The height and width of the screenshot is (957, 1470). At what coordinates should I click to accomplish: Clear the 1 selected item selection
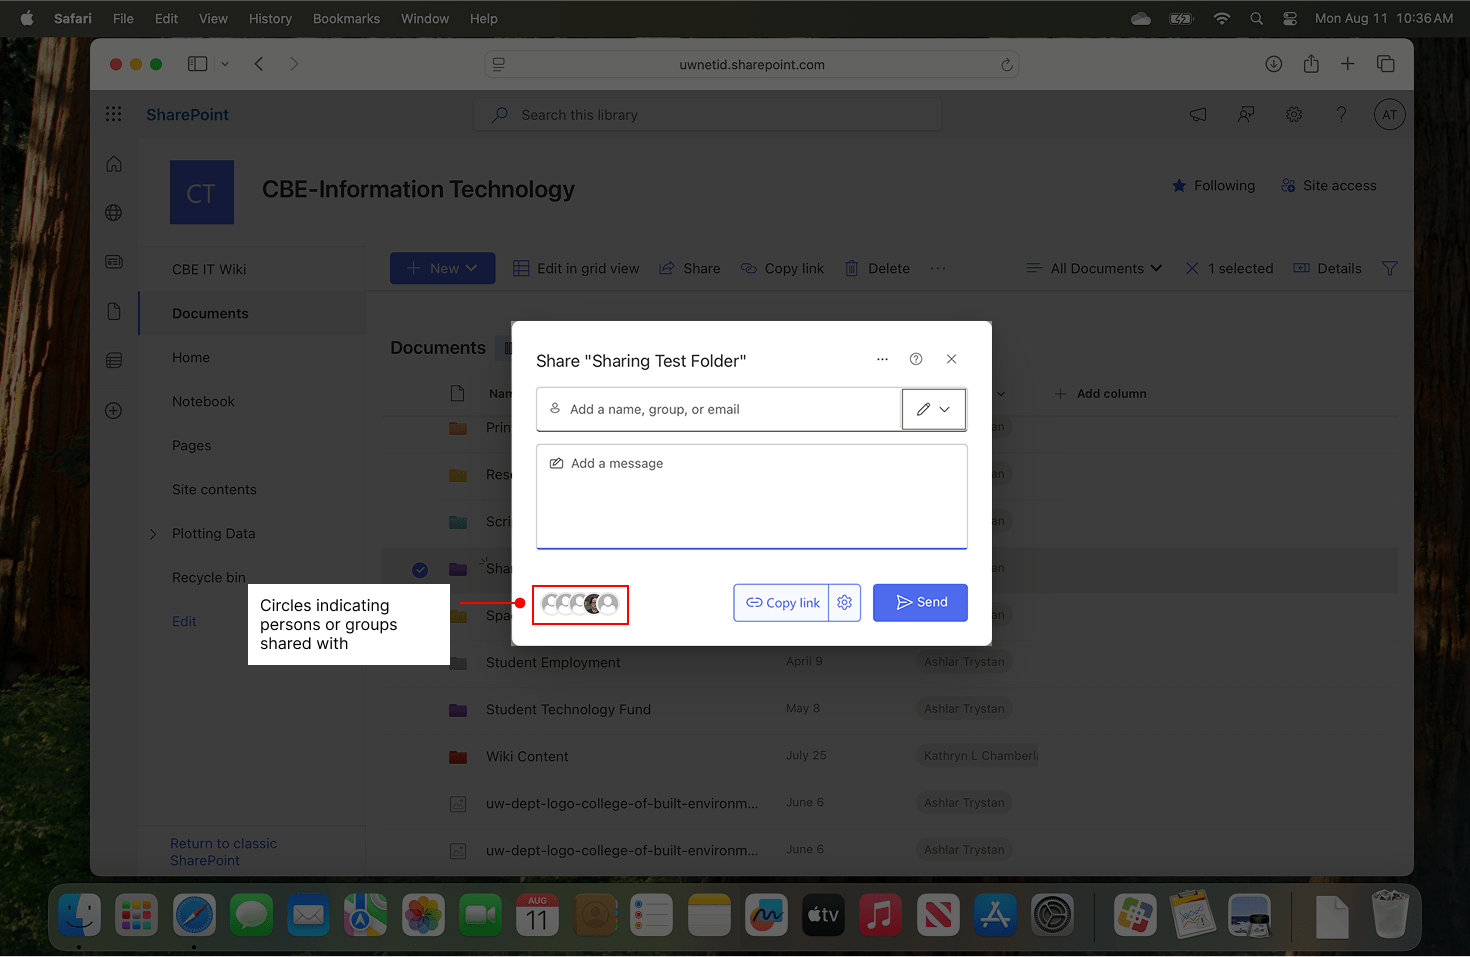(1192, 269)
